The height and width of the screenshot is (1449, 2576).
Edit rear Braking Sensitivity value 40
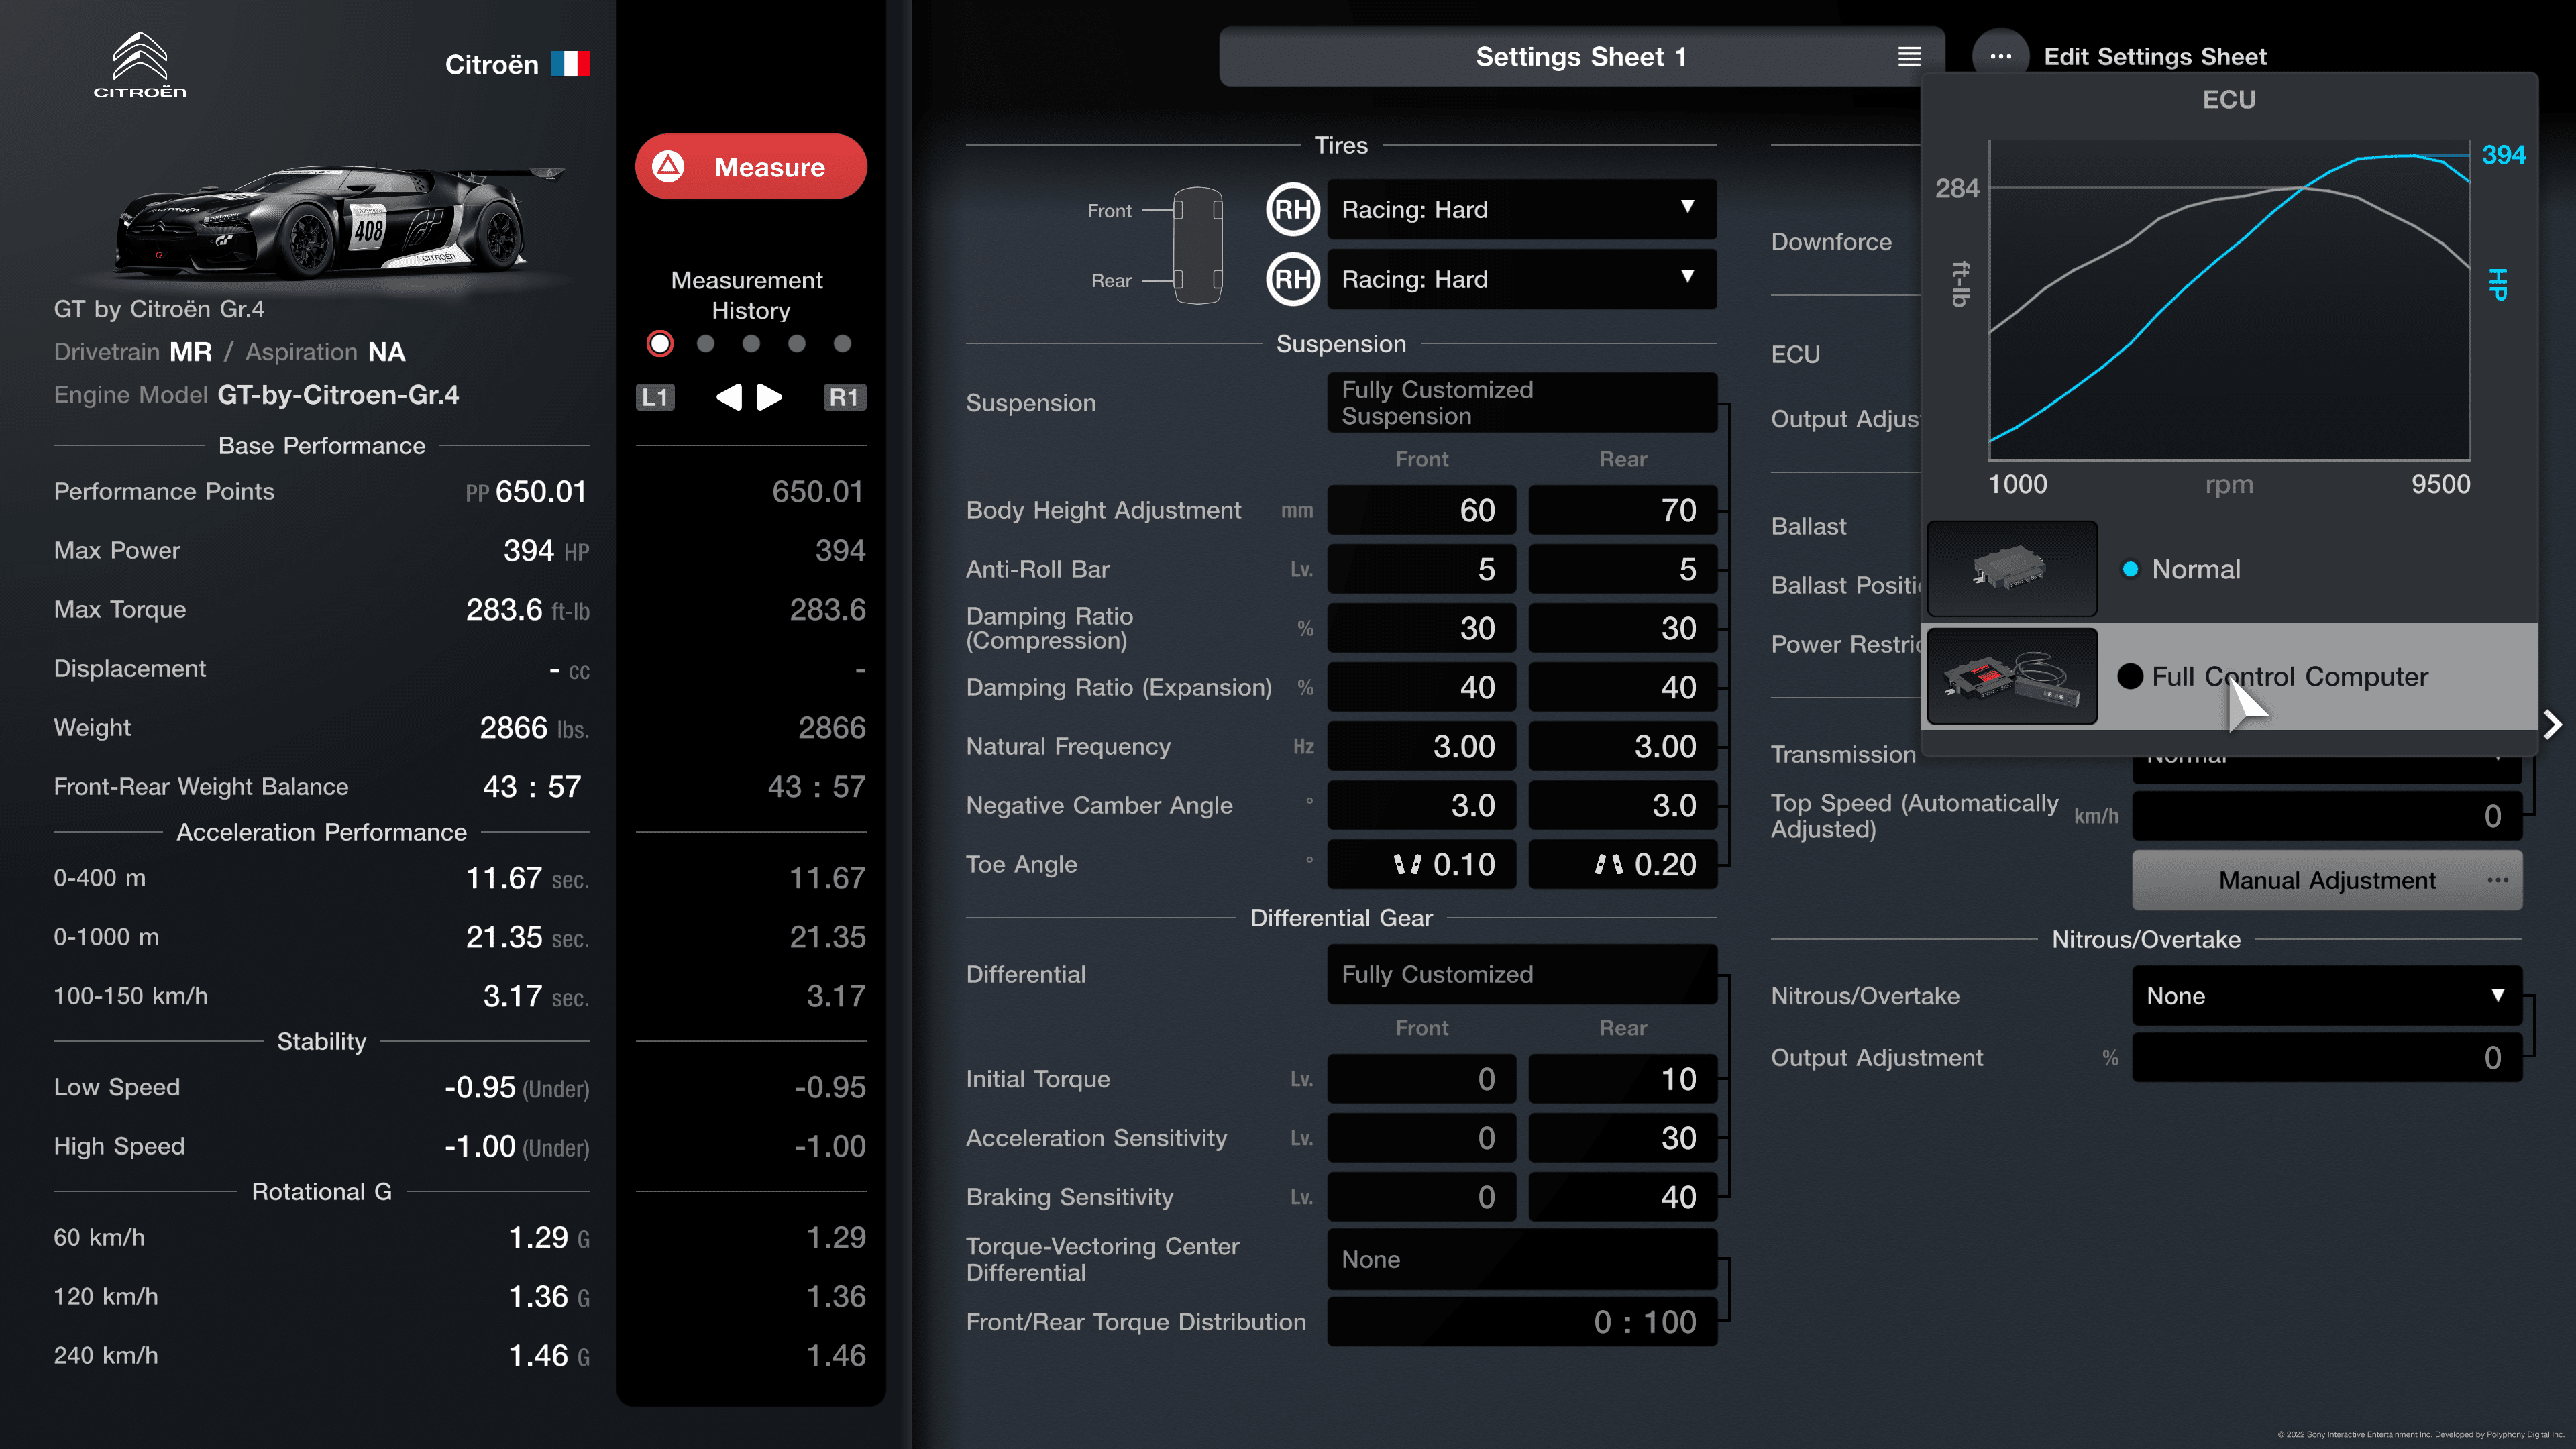tap(1622, 1197)
